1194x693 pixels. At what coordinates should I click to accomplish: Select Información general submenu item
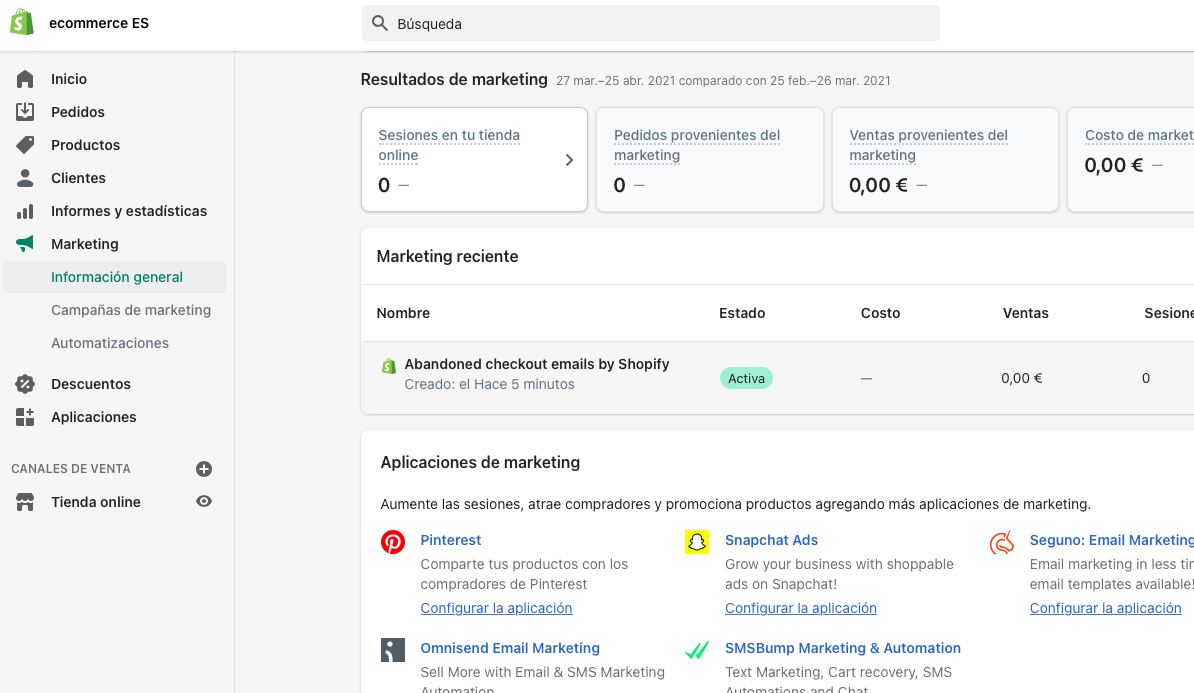[114, 277]
